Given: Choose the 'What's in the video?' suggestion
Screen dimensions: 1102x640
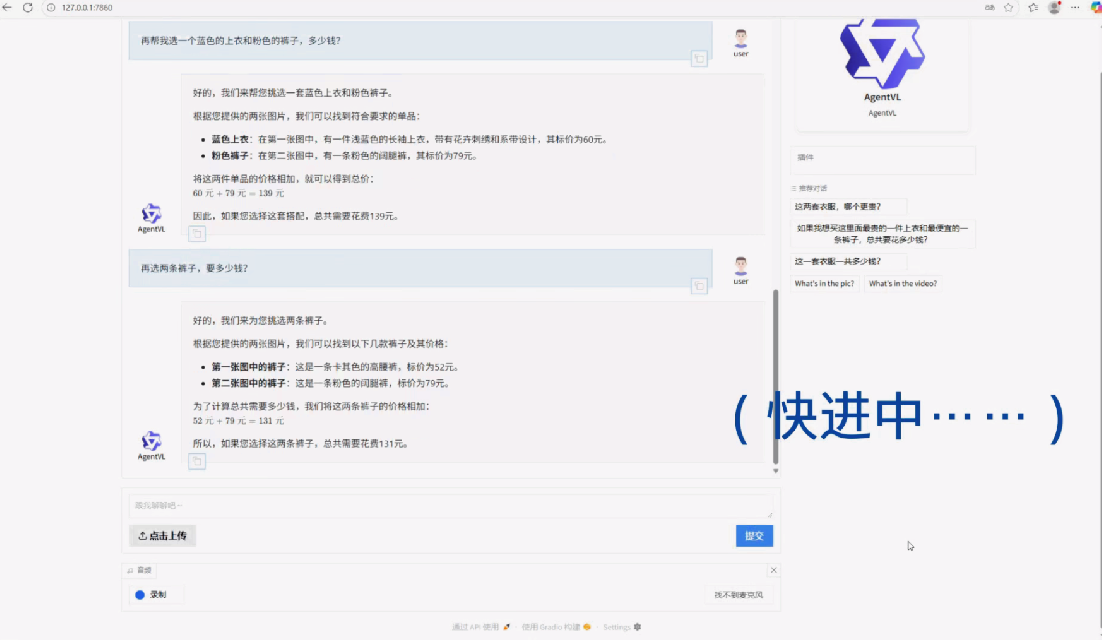Looking at the screenshot, I should click(902, 284).
